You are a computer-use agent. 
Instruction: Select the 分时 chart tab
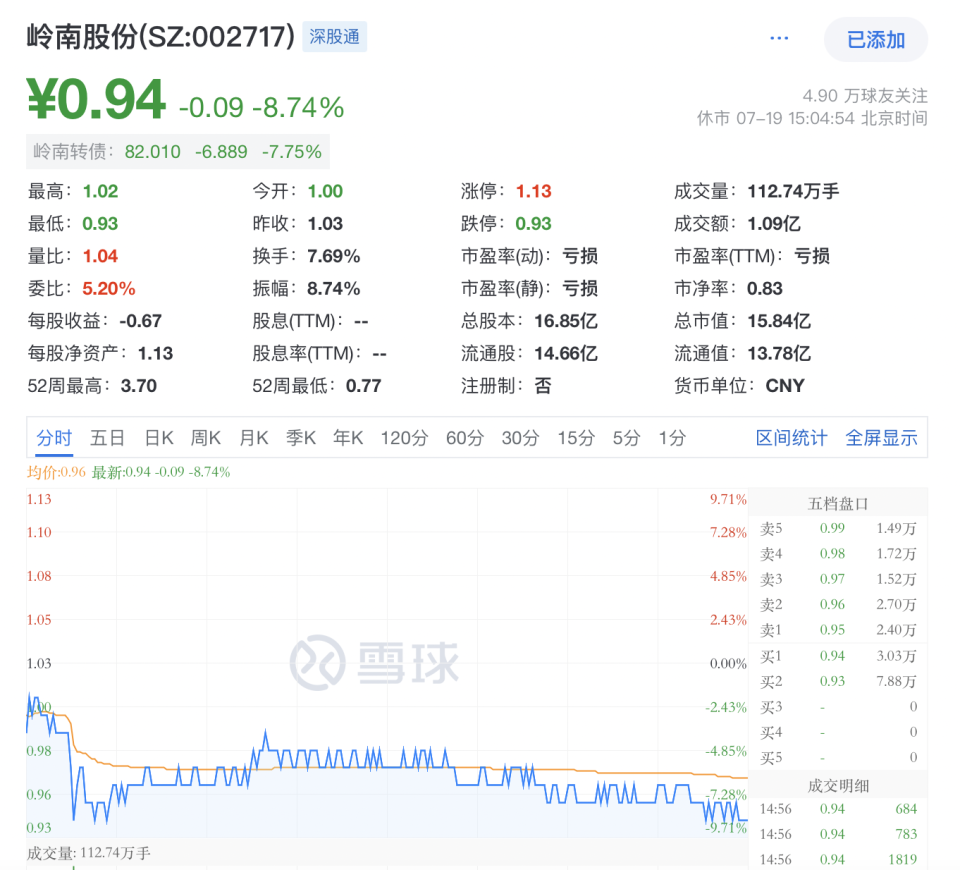click(54, 438)
